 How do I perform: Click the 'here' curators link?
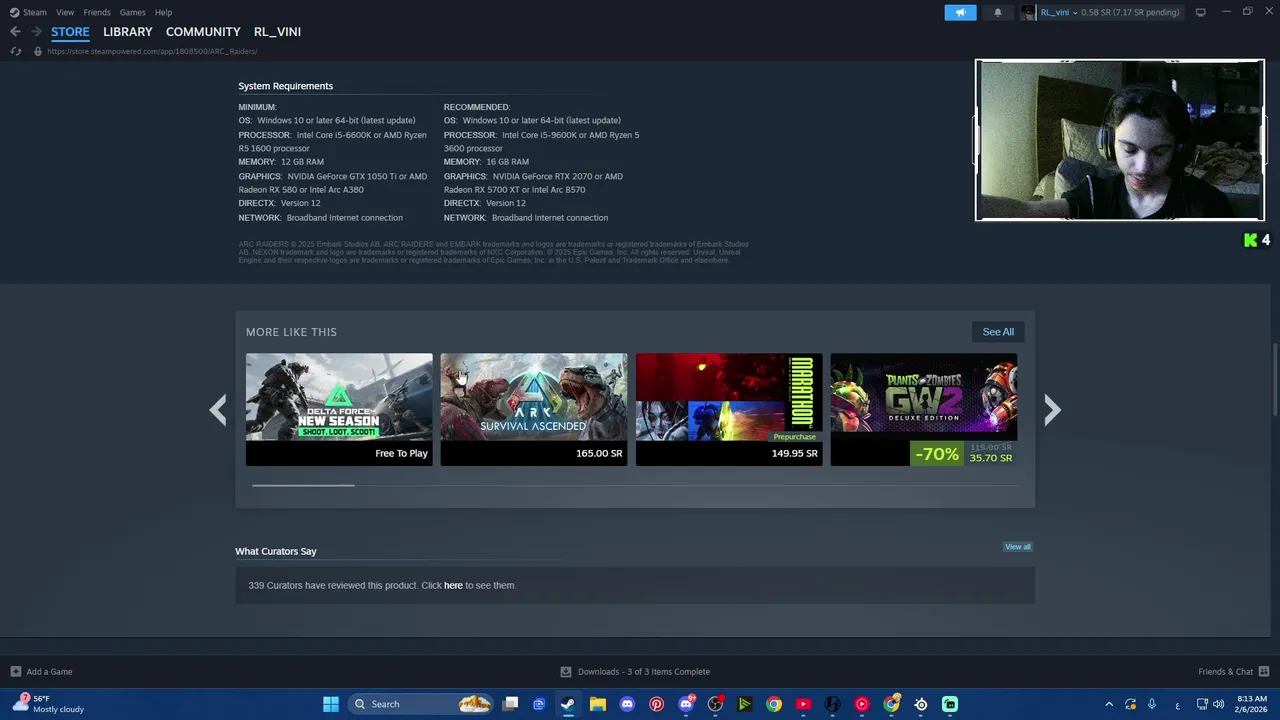click(453, 585)
